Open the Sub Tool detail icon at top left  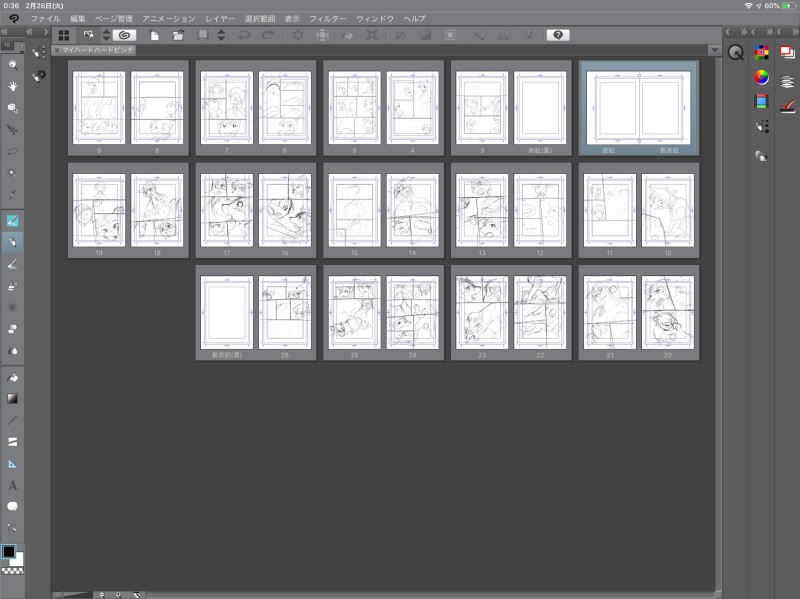39,53
